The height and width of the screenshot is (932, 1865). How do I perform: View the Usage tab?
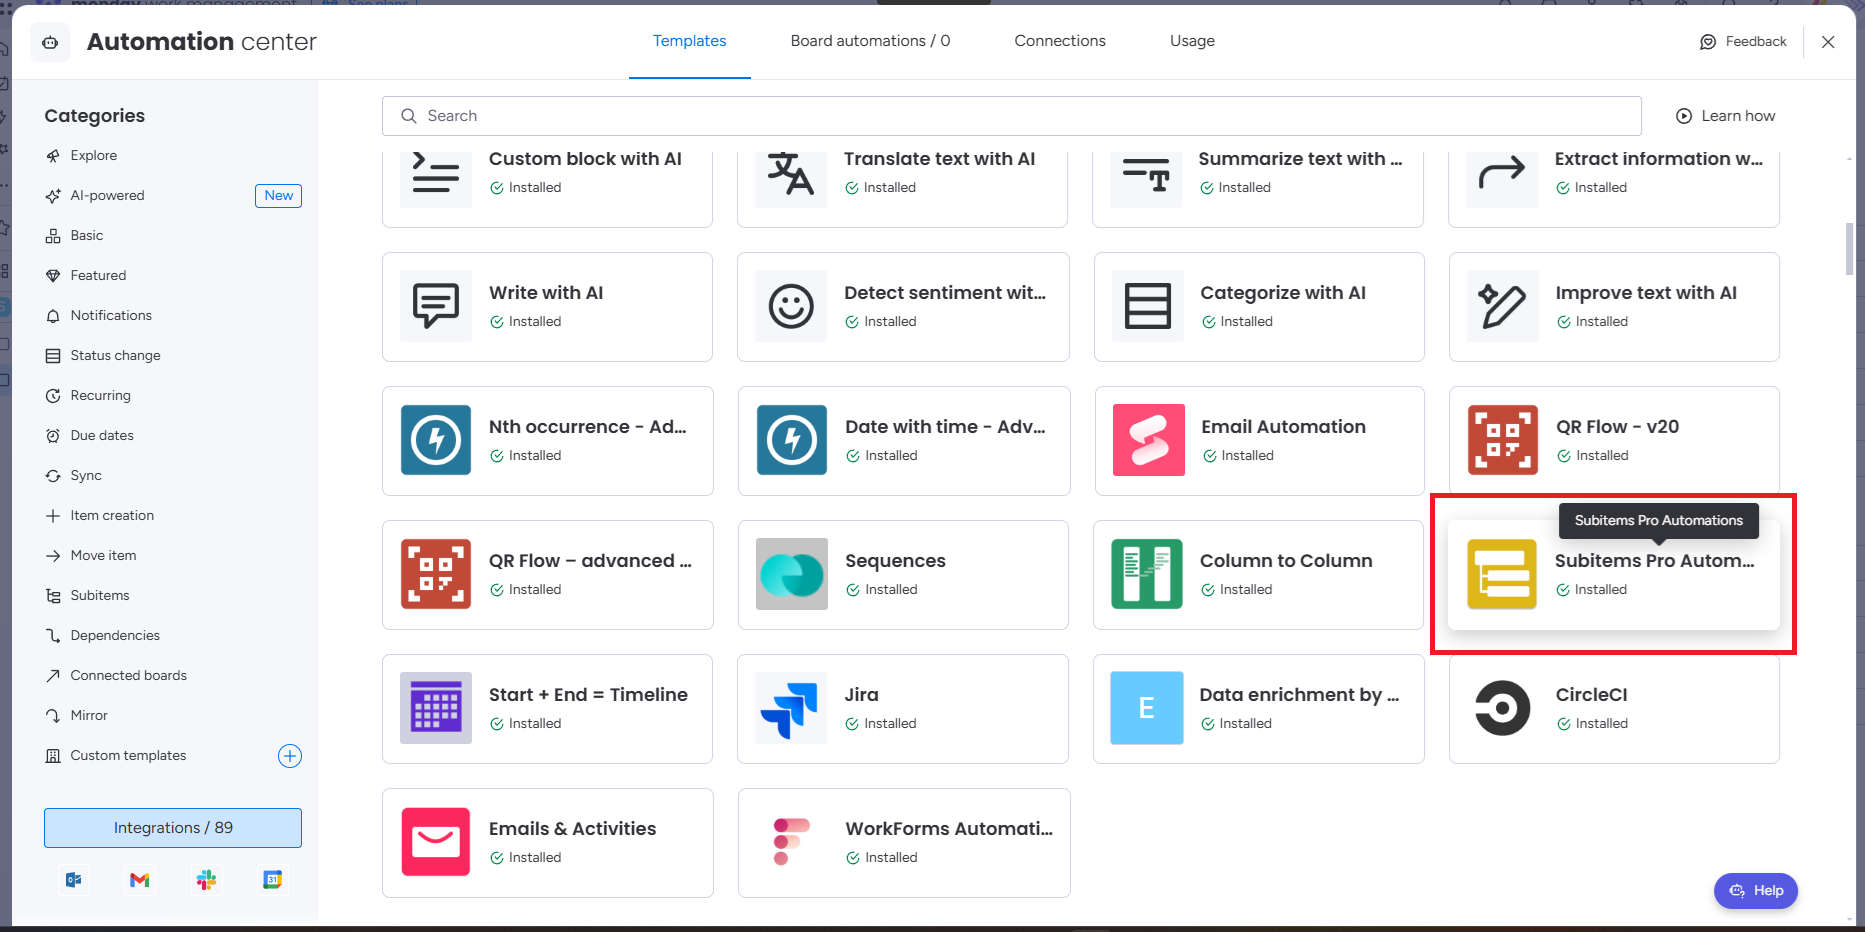[1192, 41]
